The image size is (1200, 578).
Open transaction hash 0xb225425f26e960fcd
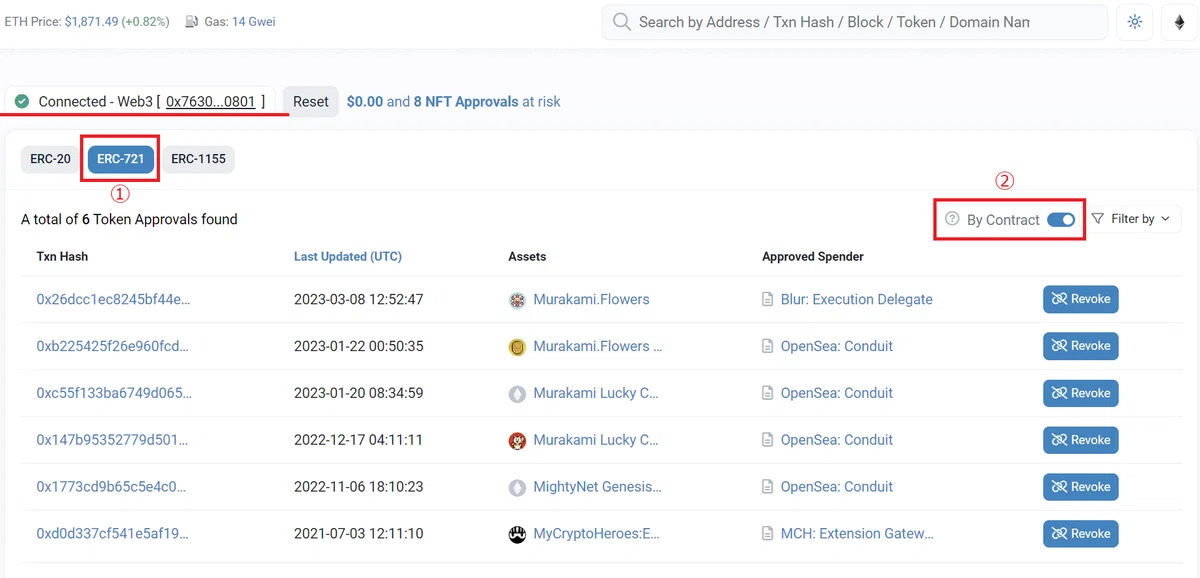(x=112, y=346)
